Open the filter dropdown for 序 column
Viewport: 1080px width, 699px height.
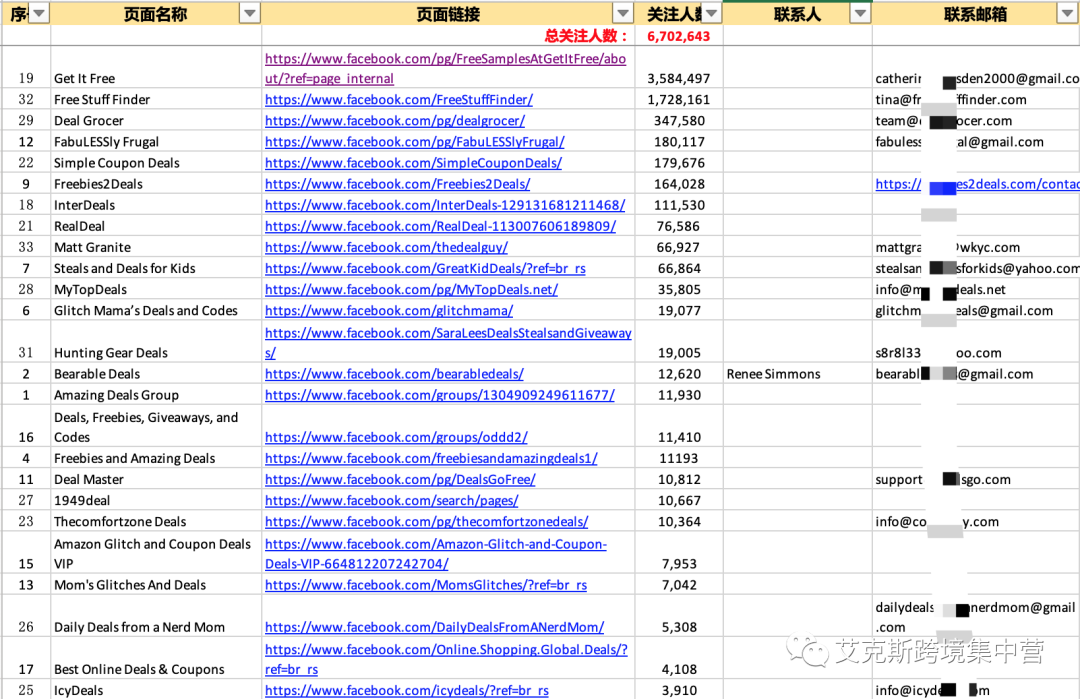[39, 13]
